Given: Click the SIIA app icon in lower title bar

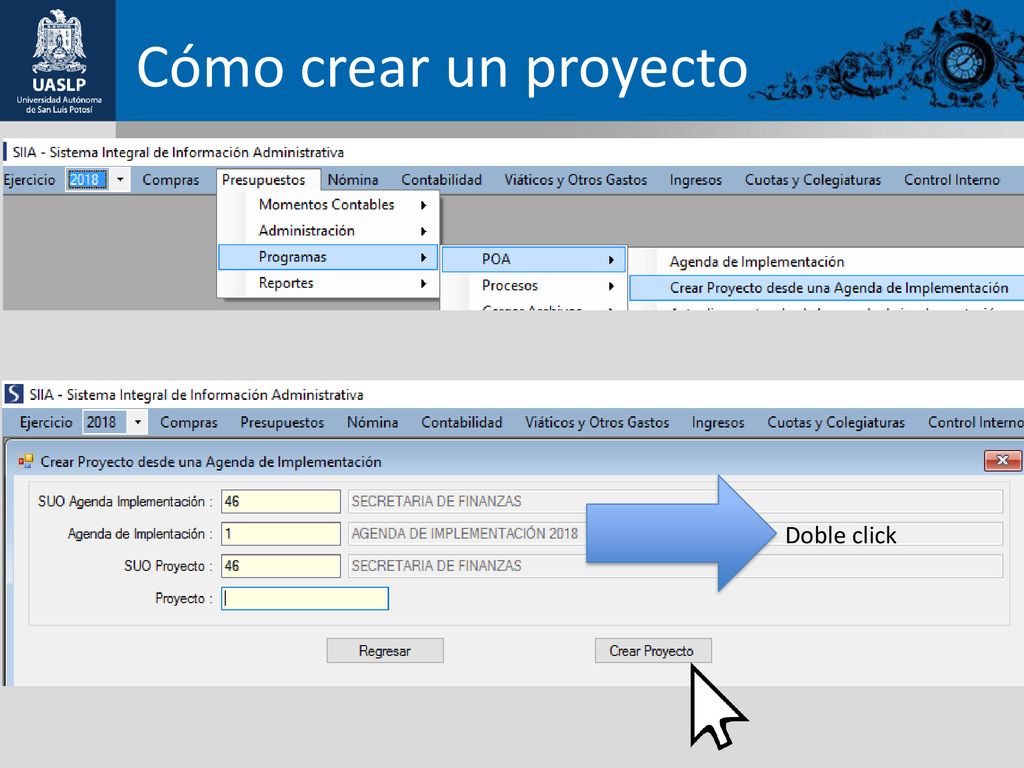Looking at the screenshot, I should 14,394.
